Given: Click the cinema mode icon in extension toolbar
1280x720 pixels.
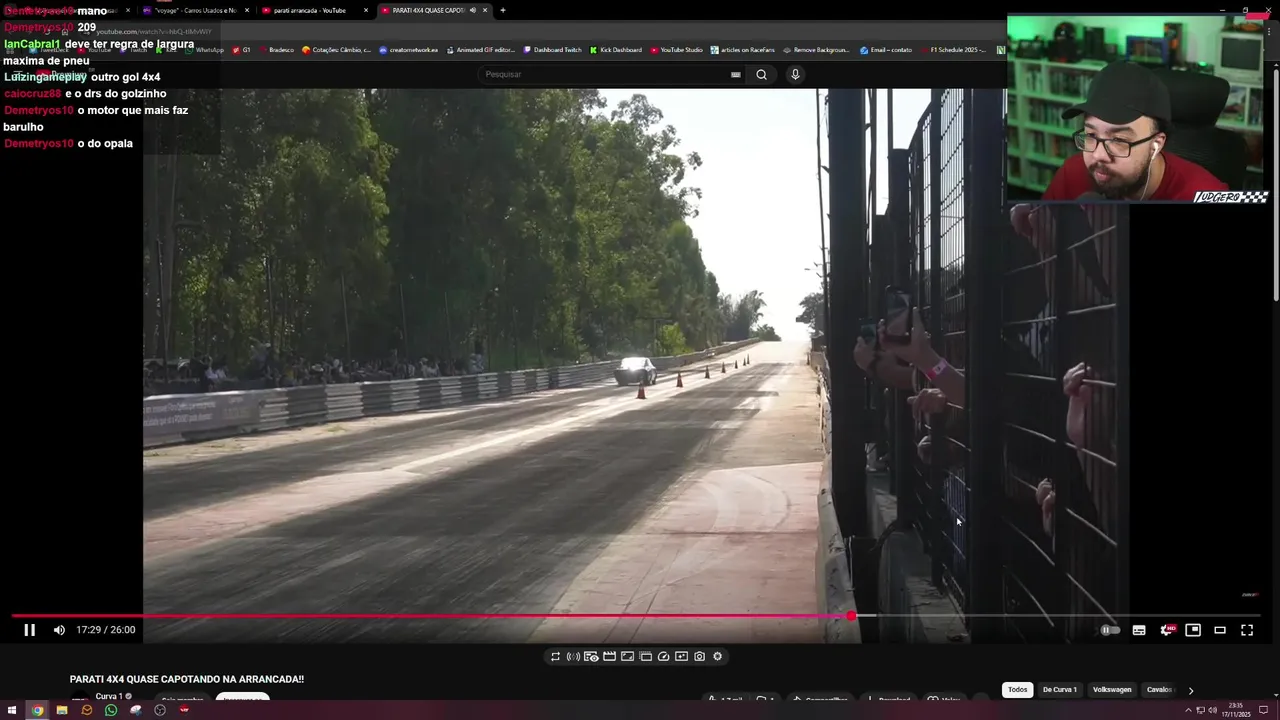Looking at the screenshot, I should pos(627,657).
